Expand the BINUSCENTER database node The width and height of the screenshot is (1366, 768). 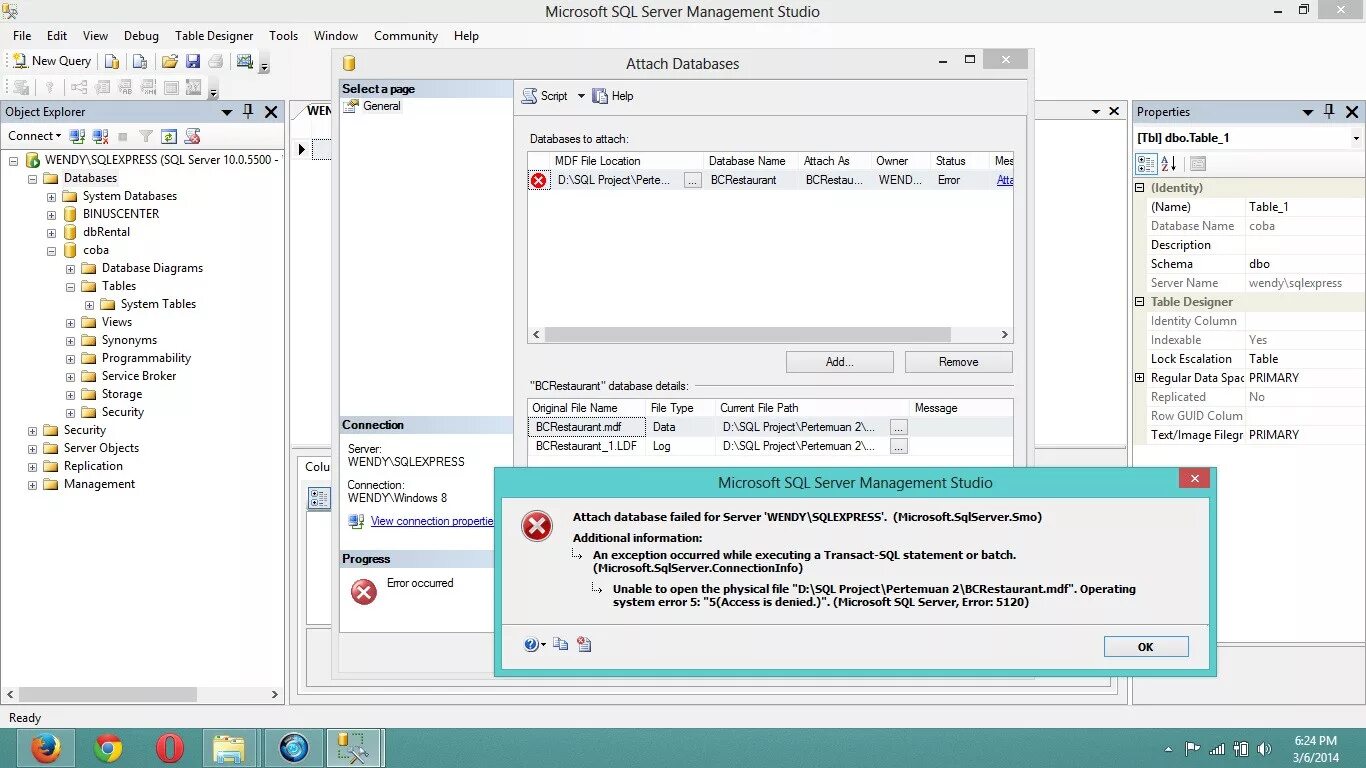(x=51, y=215)
